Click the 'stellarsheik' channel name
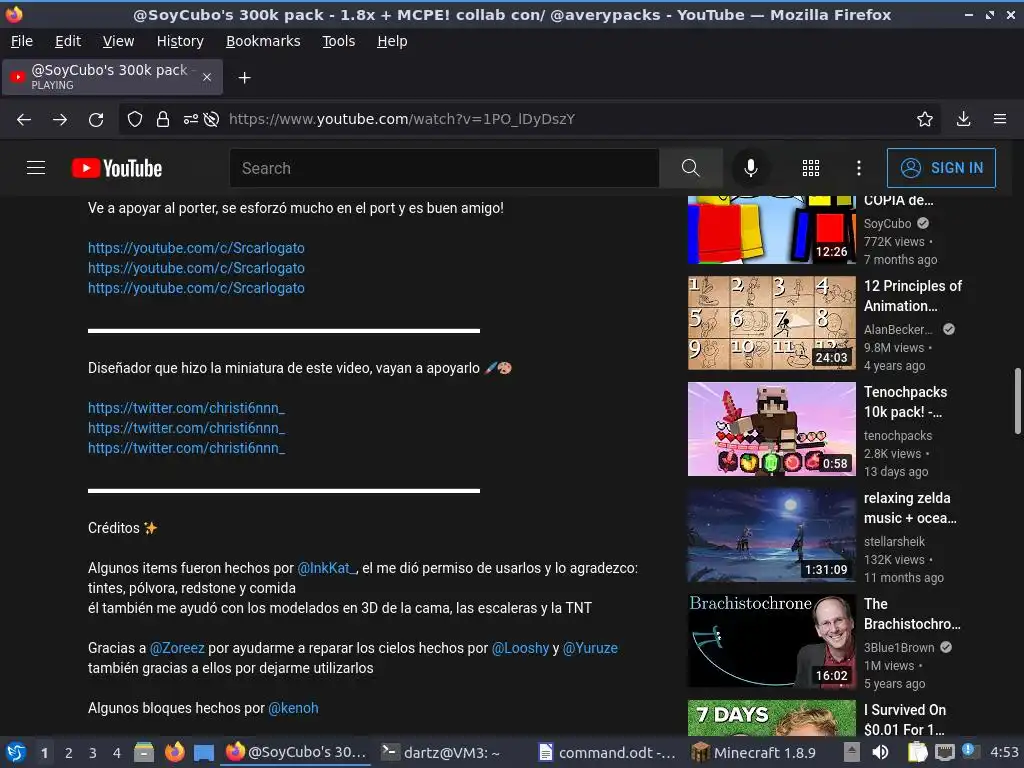Viewport: 1024px width, 768px height. [x=895, y=541]
